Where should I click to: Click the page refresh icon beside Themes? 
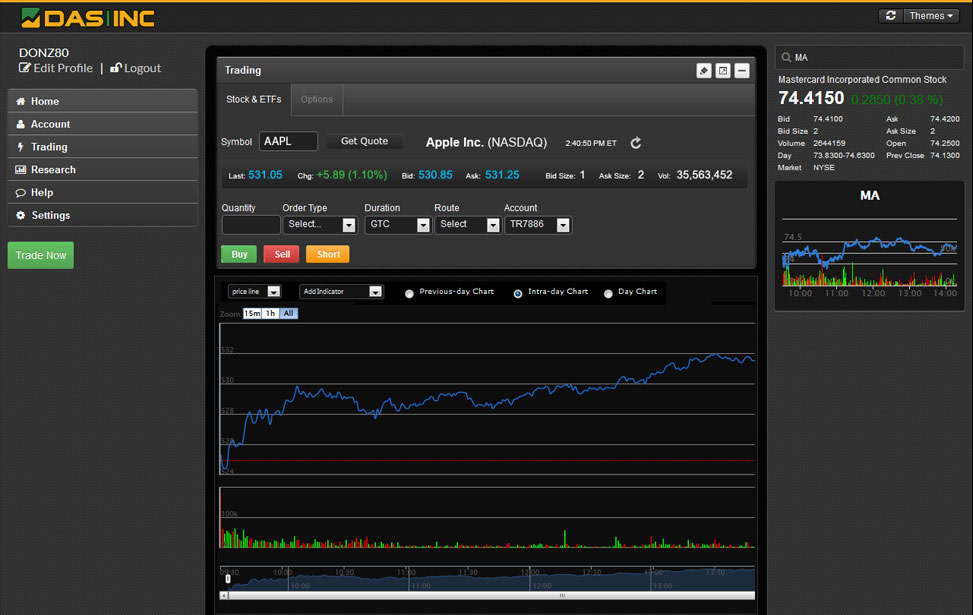click(889, 16)
